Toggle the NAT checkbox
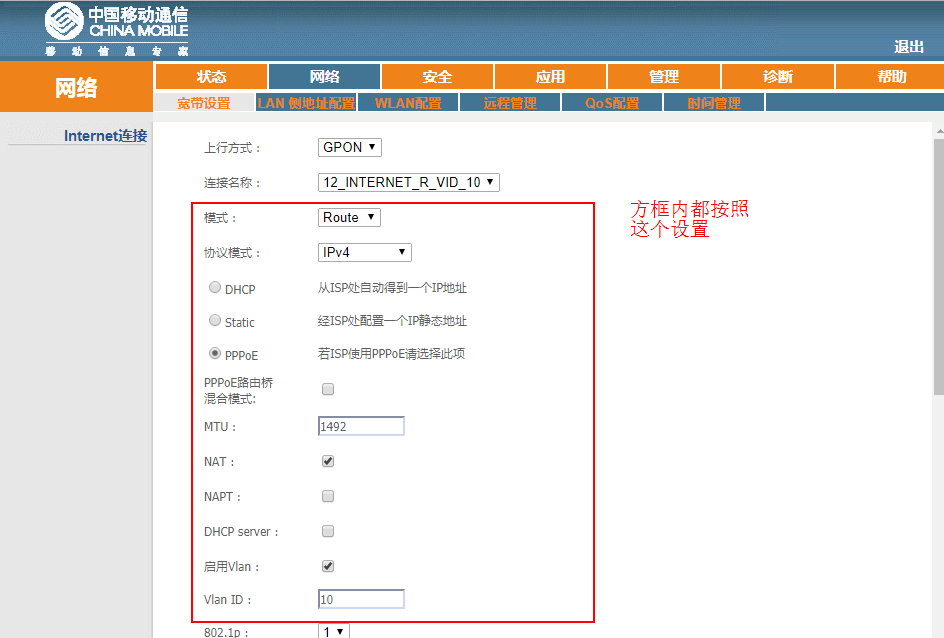Image resolution: width=944 pixels, height=638 pixels. click(x=328, y=461)
